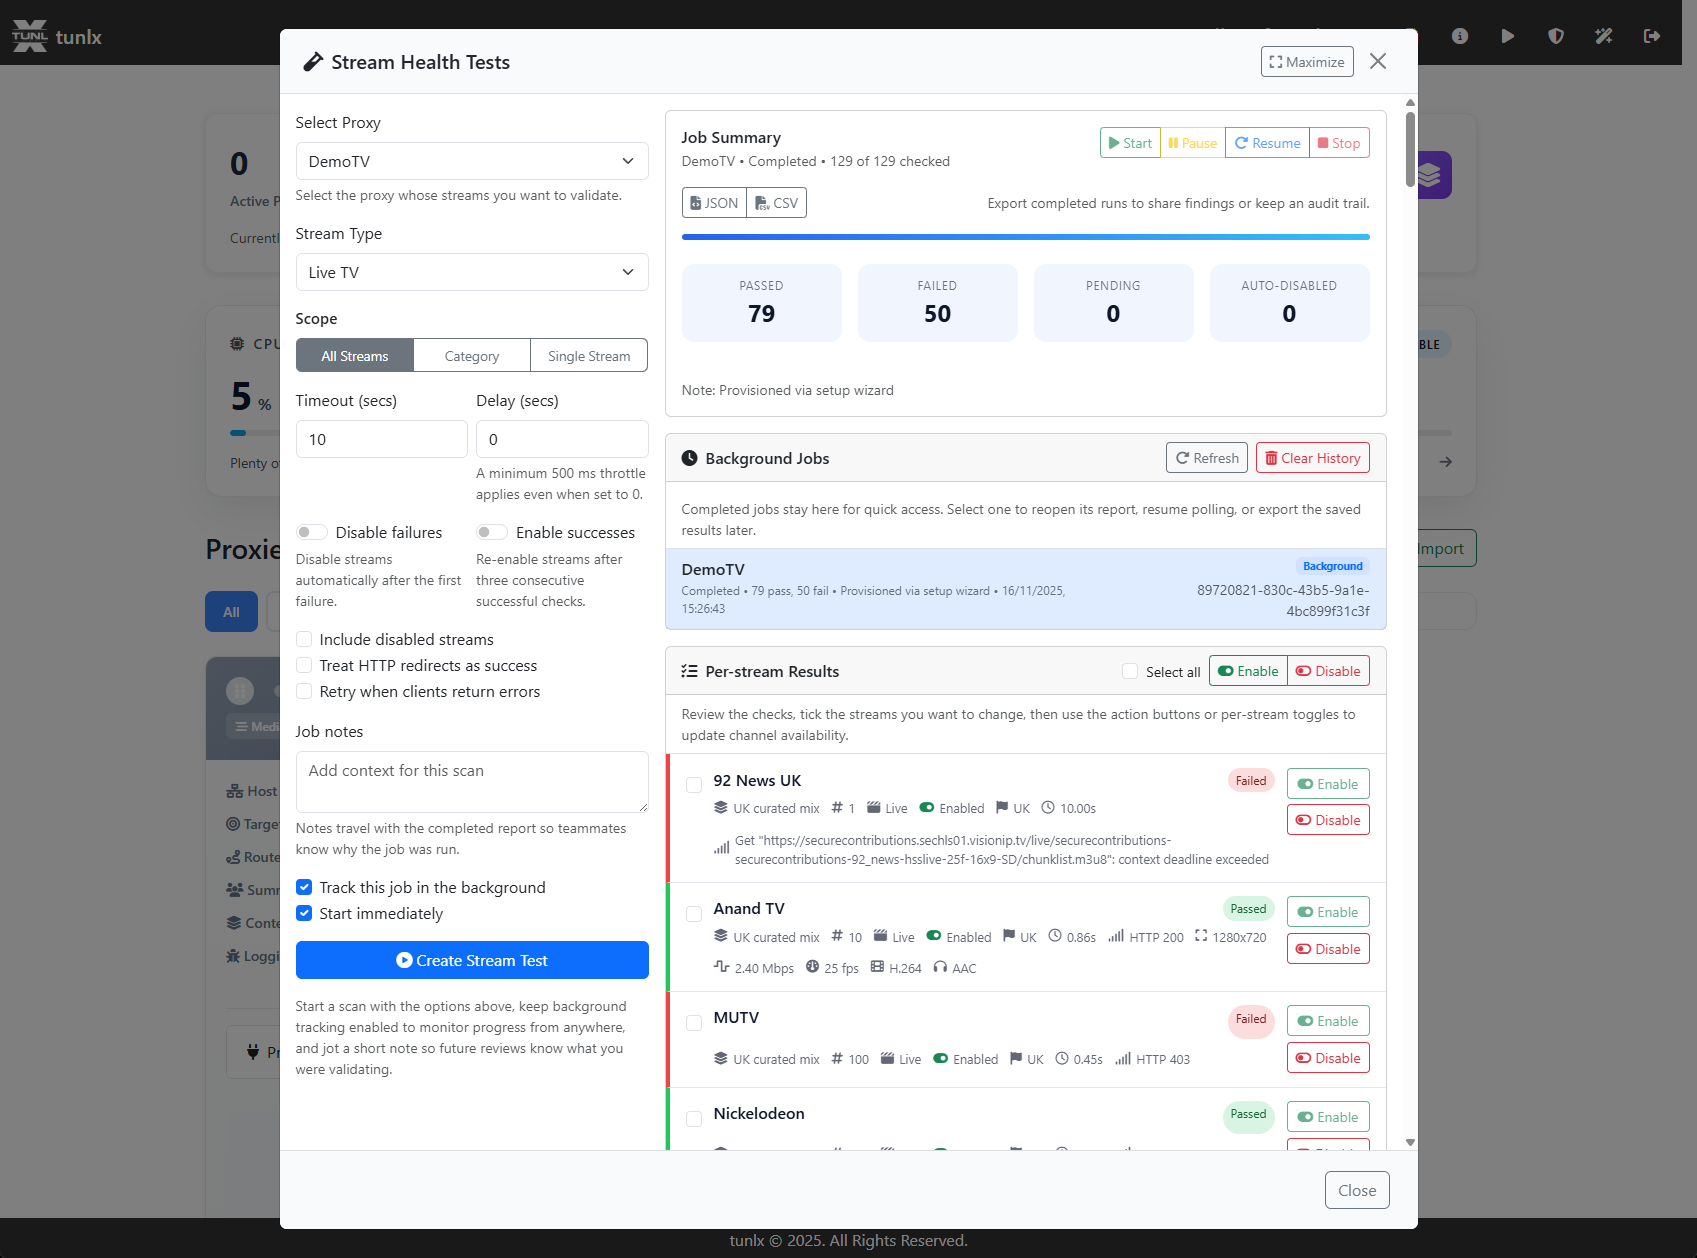Click the magic wand icon in navbar
The image size is (1697, 1258).
click(x=1603, y=36)
